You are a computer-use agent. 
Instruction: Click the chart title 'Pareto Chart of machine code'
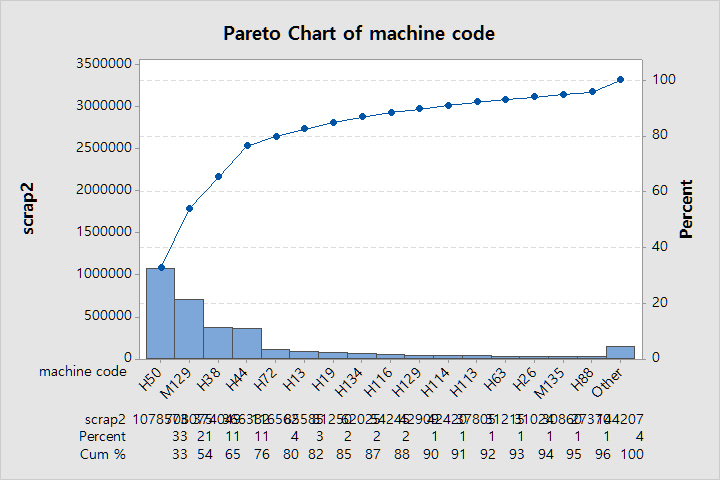point(359,33)
